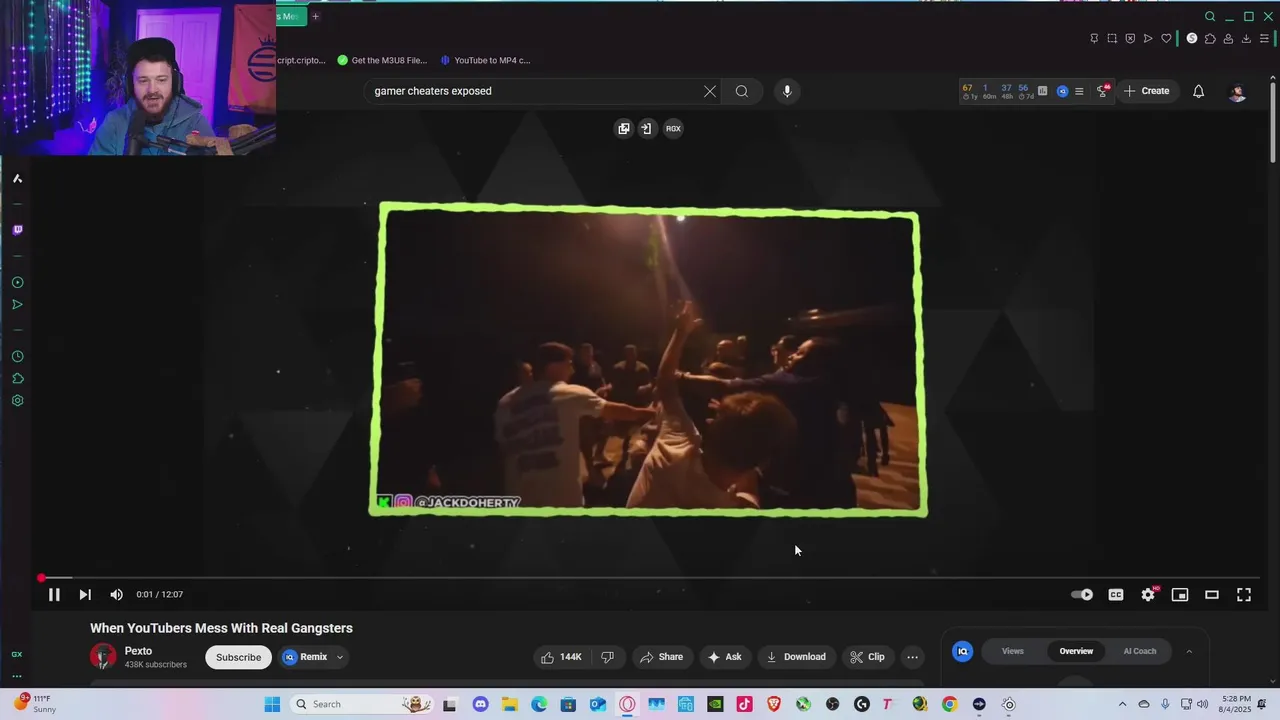Screen dimensions: 1280x720
Task: Open browser tab search magnifier
Action: point(1210,16)
